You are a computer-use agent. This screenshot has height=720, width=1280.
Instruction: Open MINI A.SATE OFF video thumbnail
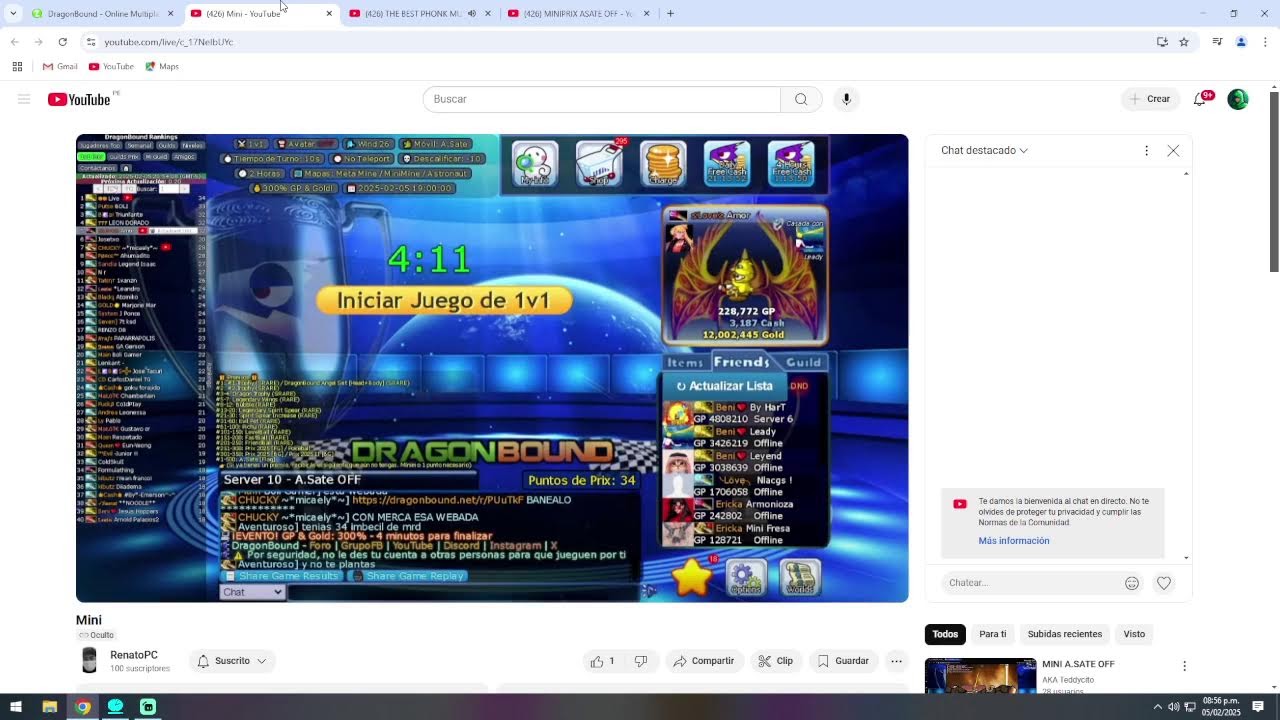[x=980, y=675]
